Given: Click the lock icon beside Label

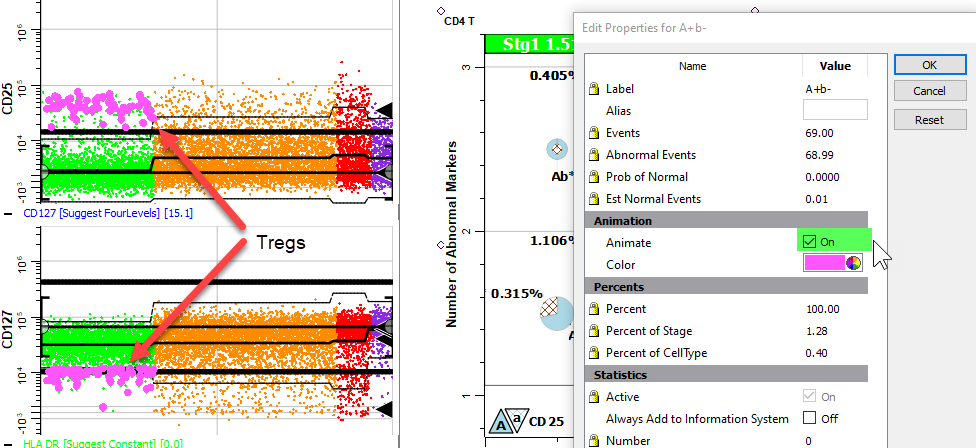Looking at the screenshot, I should pyautogui.click(x=594, y=89).
